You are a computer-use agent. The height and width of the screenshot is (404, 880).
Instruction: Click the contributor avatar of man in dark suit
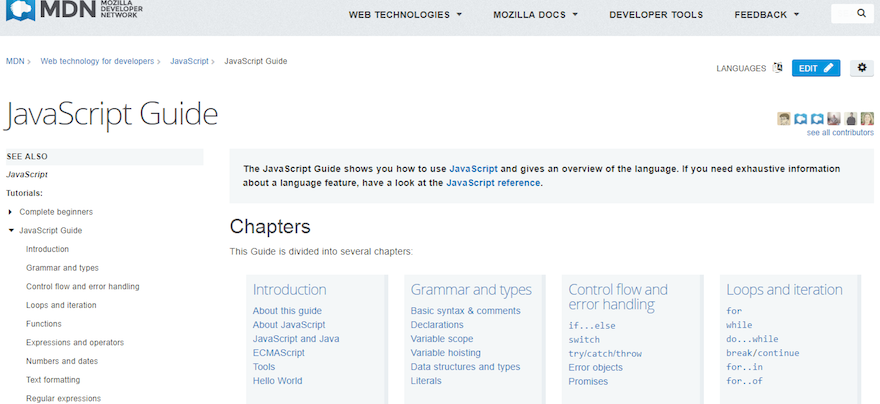(x=851, y=118)
